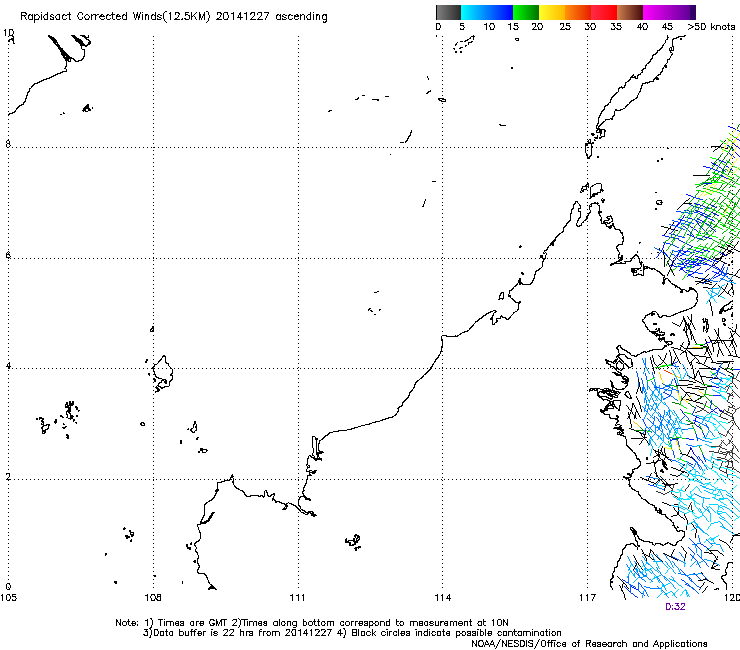The width and height of the screenshot is (740, 650).
Task: Click longitude label 114
Action: coord(443,598)
